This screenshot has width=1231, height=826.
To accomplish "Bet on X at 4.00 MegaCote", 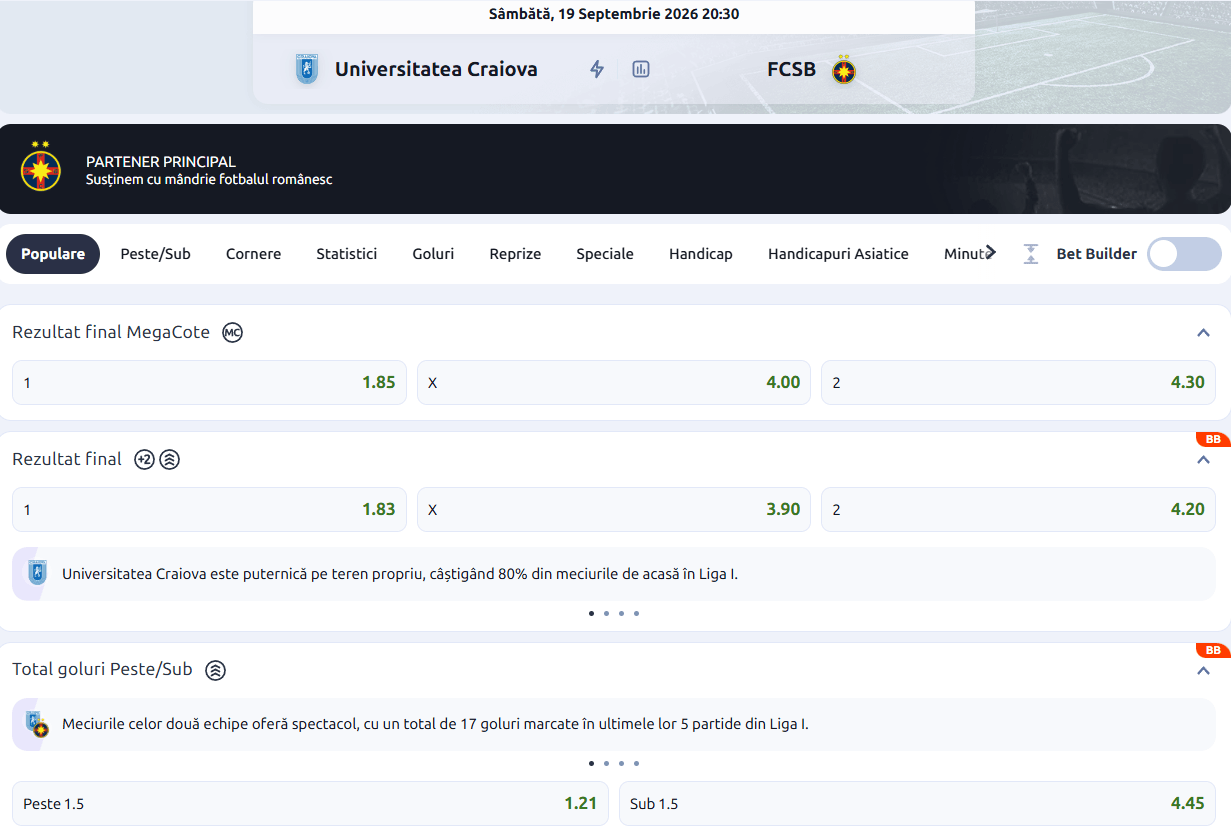I will click(x=614, y=382).
